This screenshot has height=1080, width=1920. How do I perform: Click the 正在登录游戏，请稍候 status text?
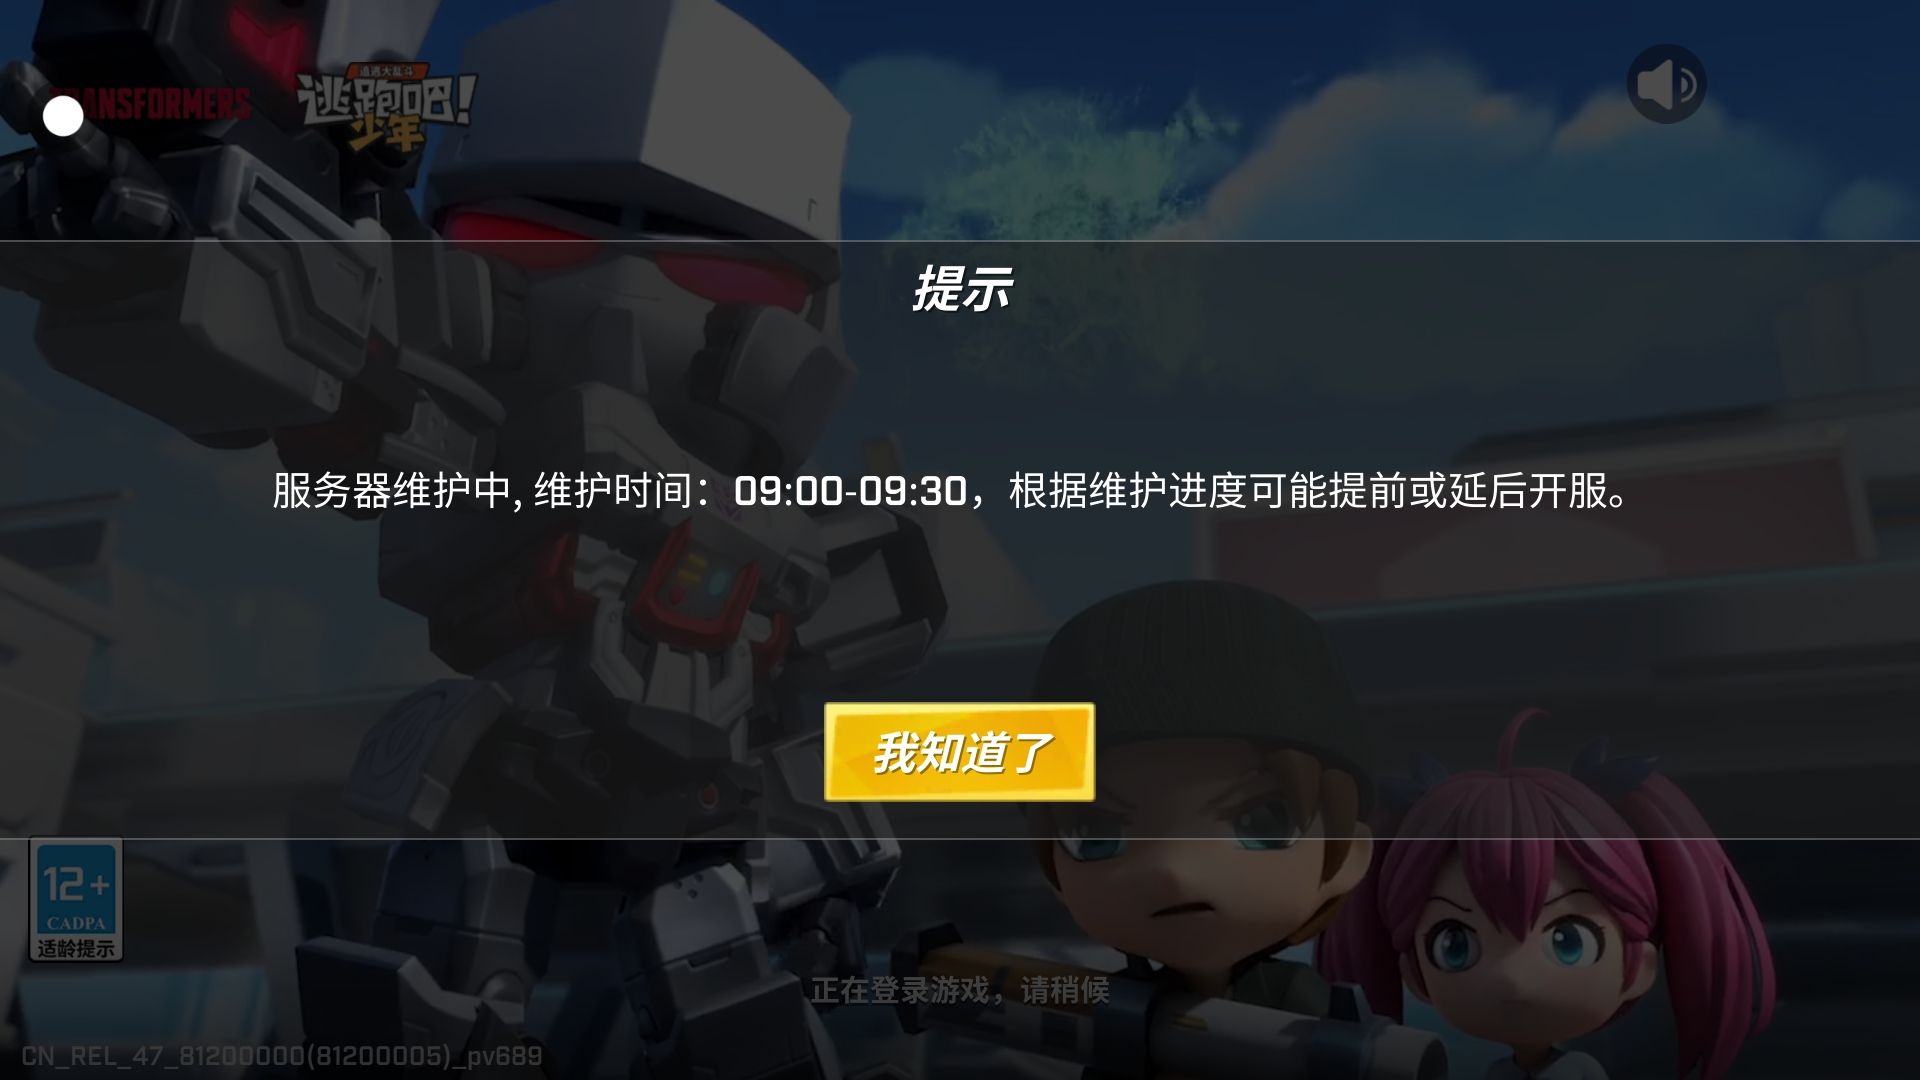960,990
